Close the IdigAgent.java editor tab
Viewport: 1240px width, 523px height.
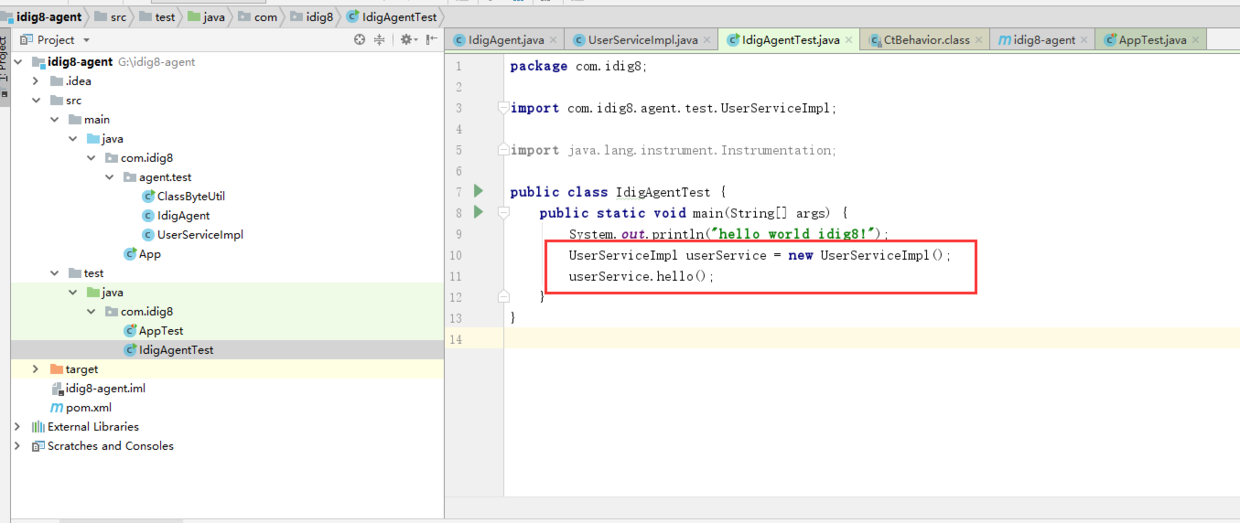click(553, 40)
